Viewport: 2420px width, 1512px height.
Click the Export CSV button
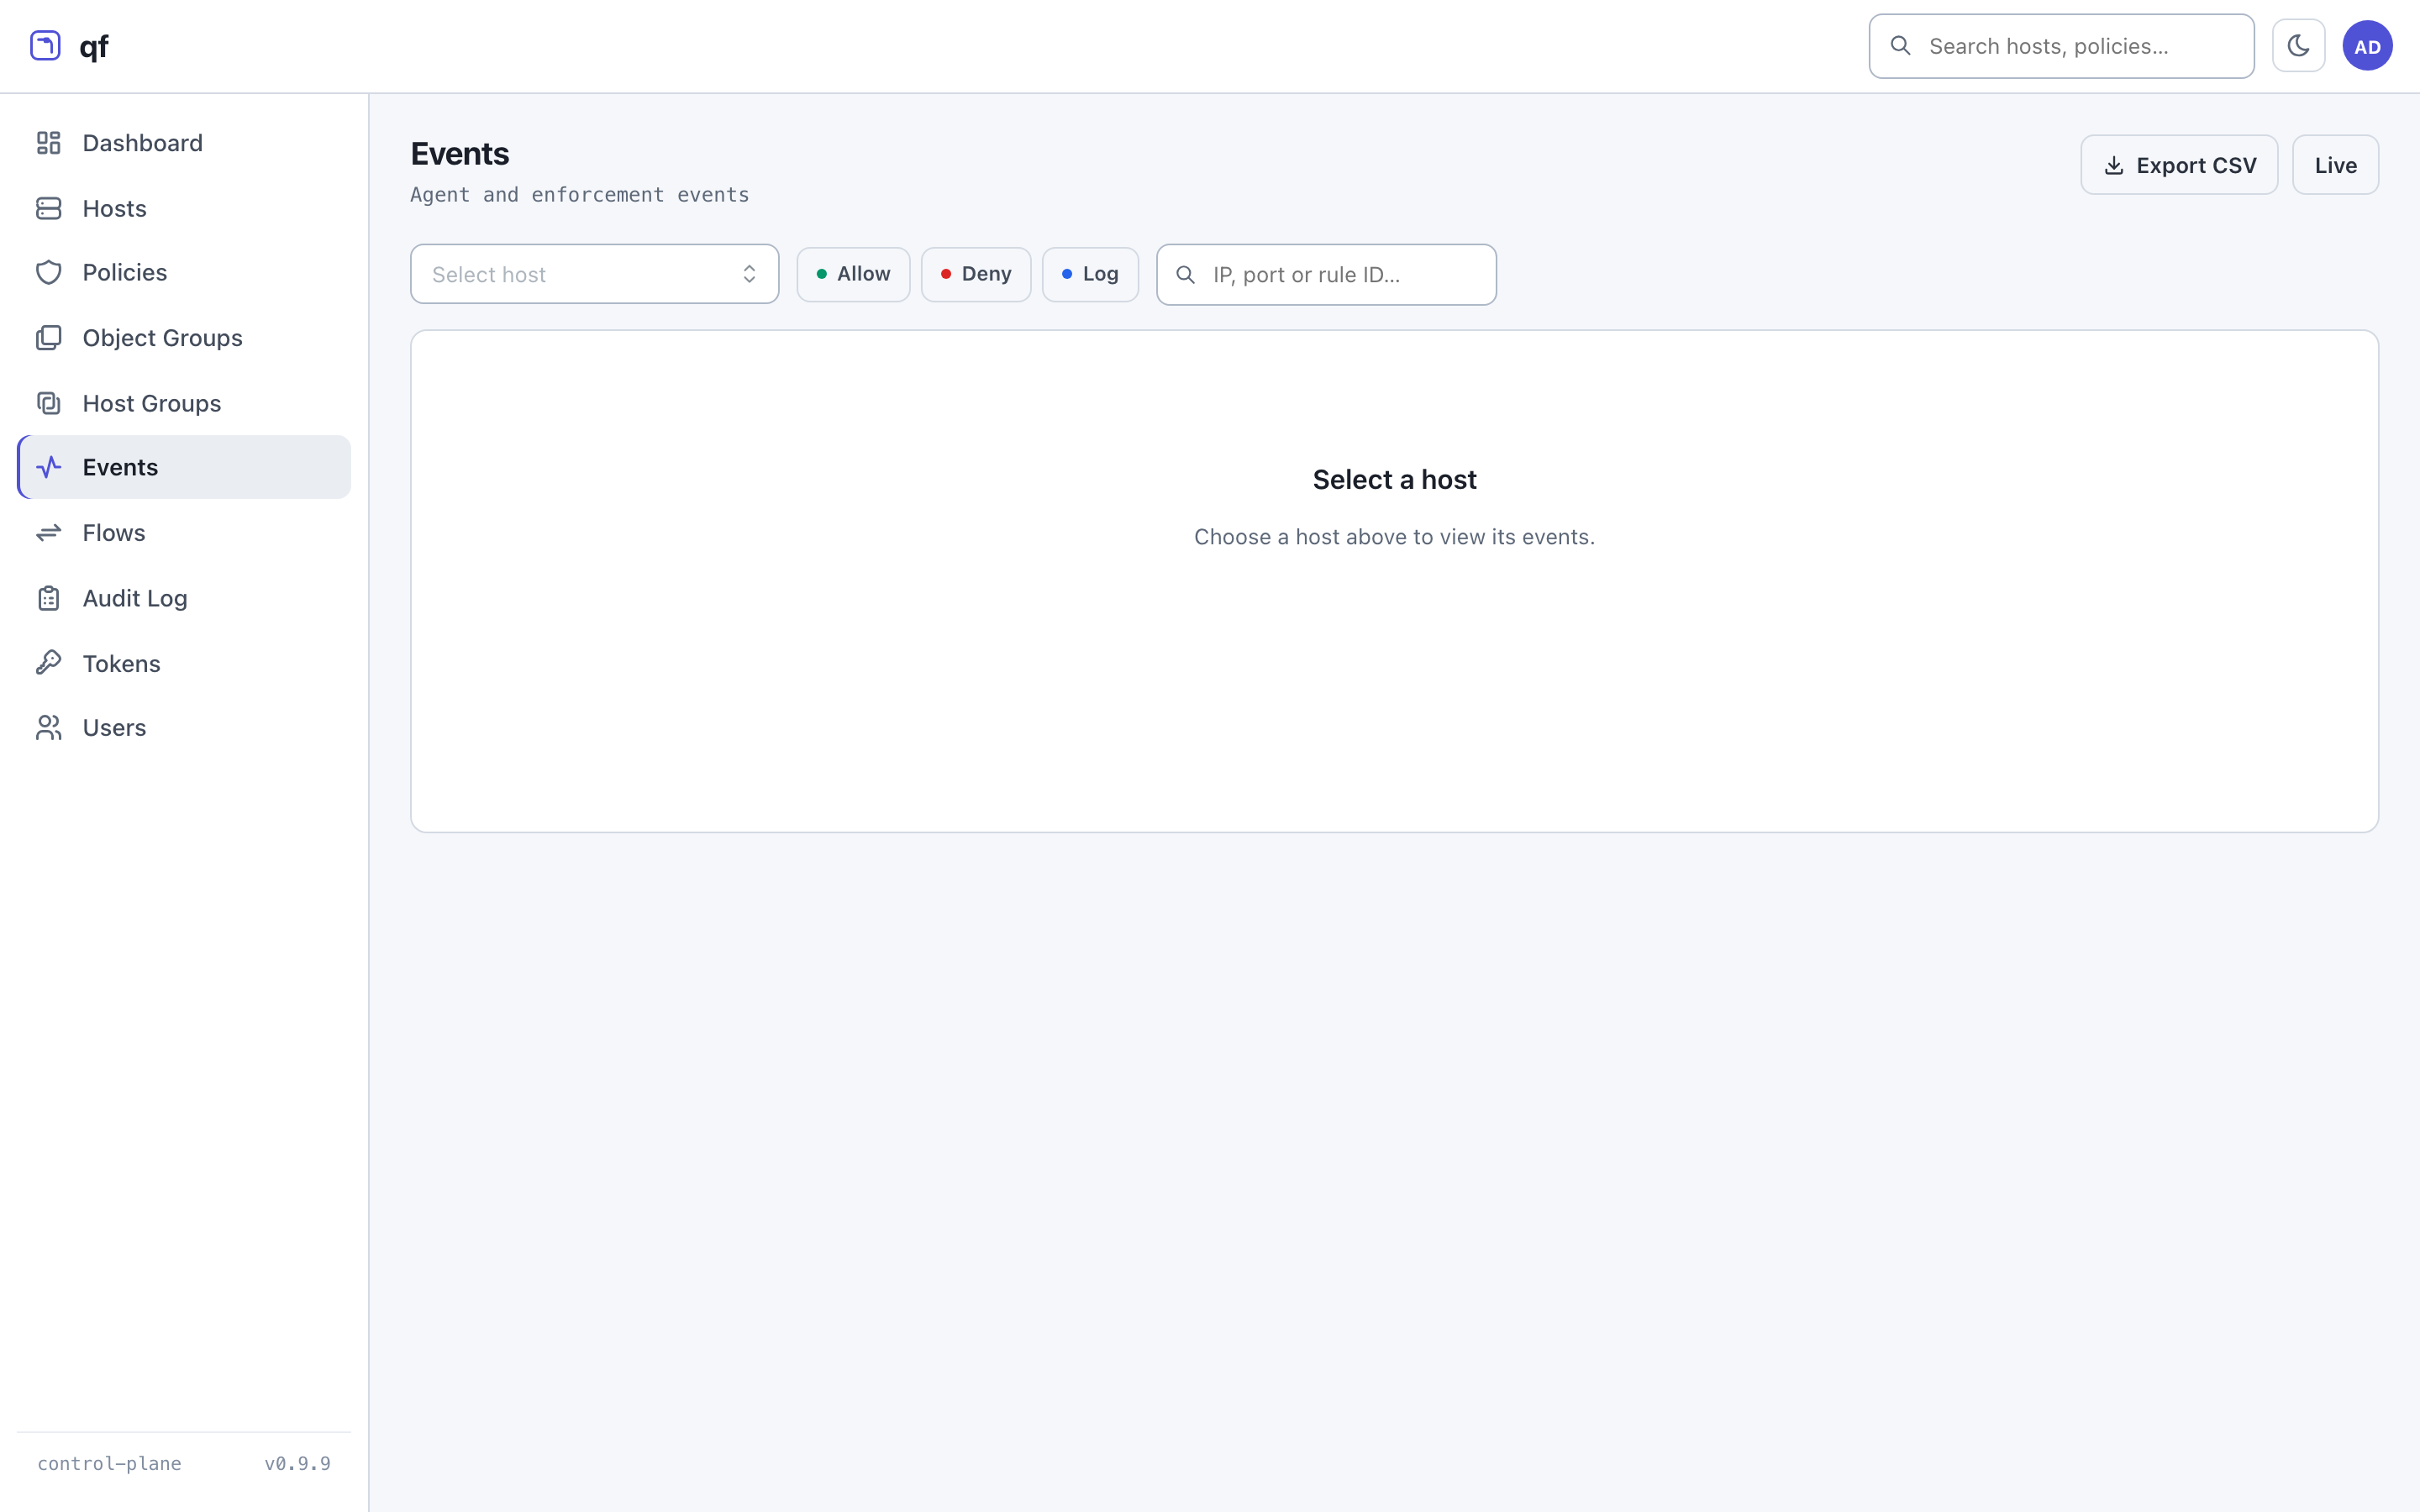(2179, 165)
